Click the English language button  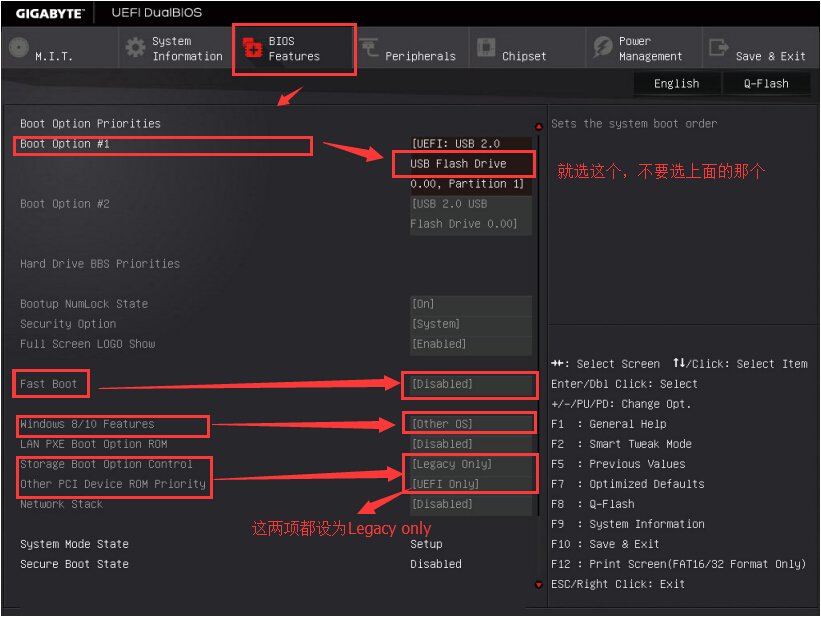click(x=676, y=84)
